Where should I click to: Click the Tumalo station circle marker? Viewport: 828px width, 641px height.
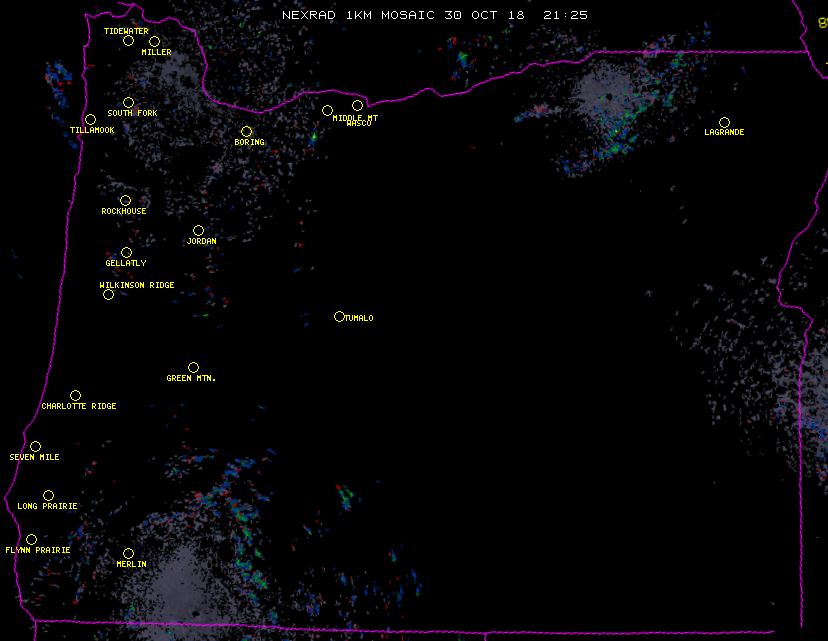pos(339,316)
